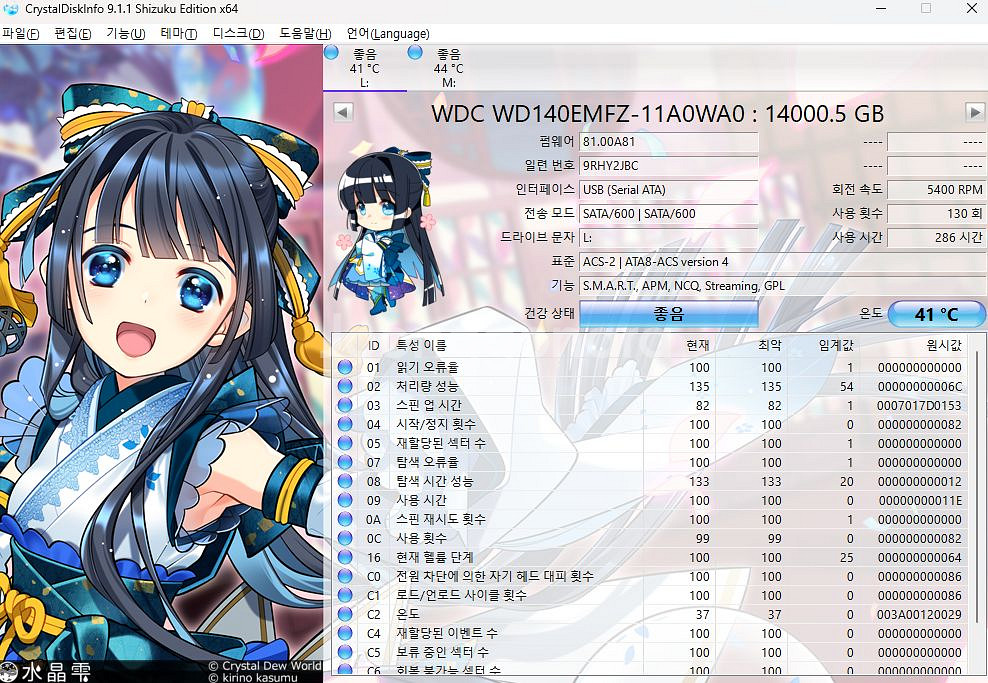Click the status icon for 재할당된 이벤트 수 row
The image size is (988, 683).
click(x=345, y=633)
